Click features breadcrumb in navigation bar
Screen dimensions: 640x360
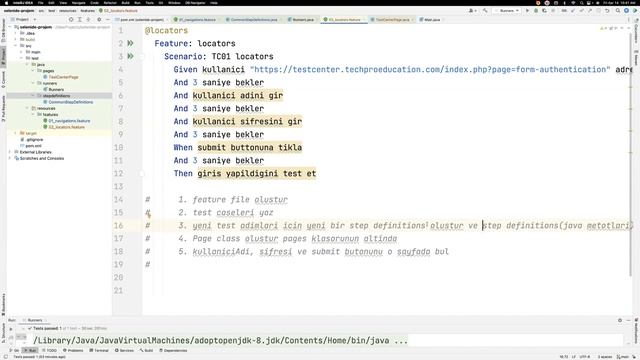(87, 11)
